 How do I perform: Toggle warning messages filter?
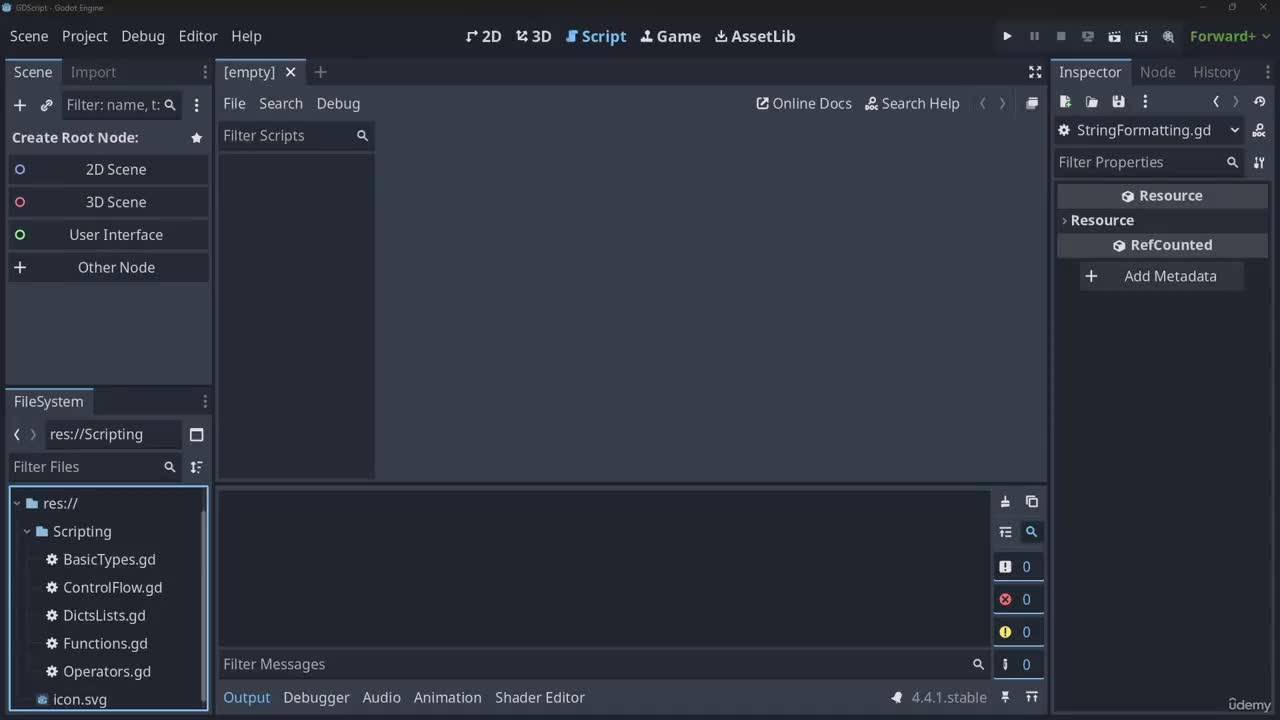(x=1018, y=632)
